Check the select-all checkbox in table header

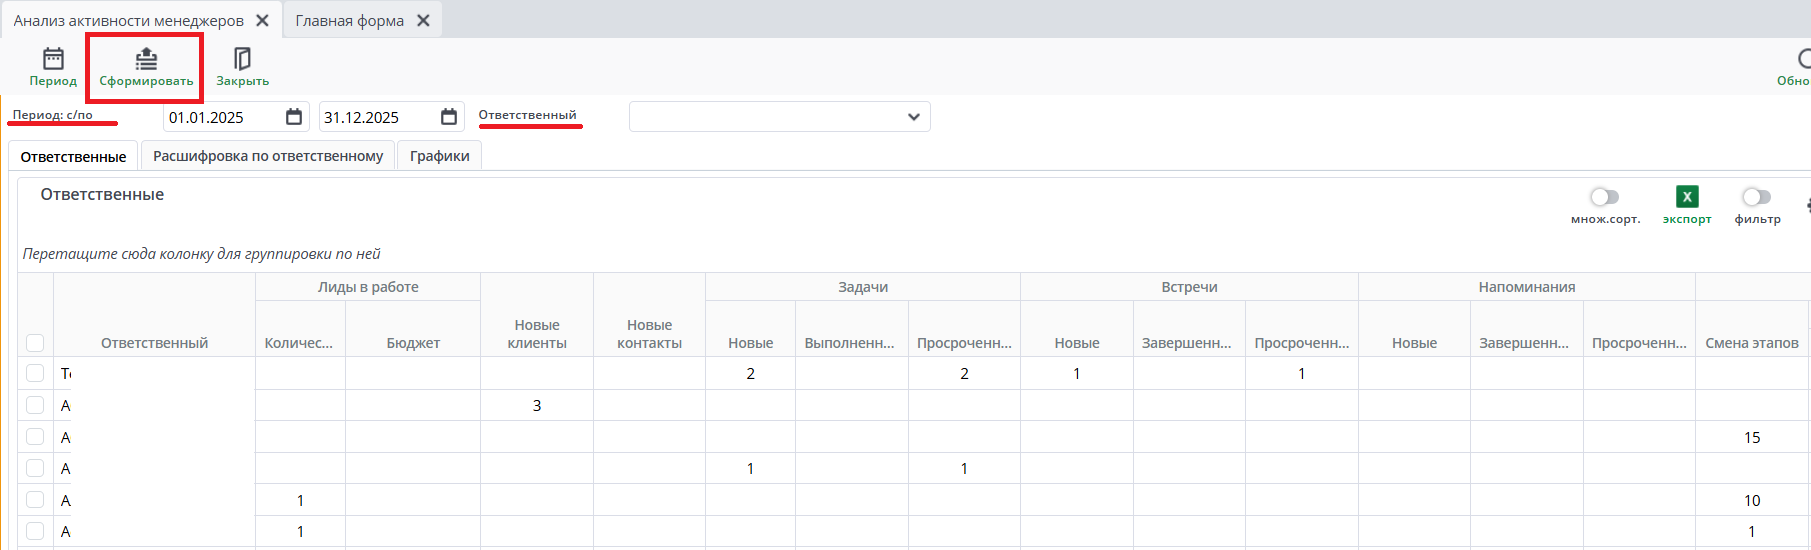[x=35, y=343]
